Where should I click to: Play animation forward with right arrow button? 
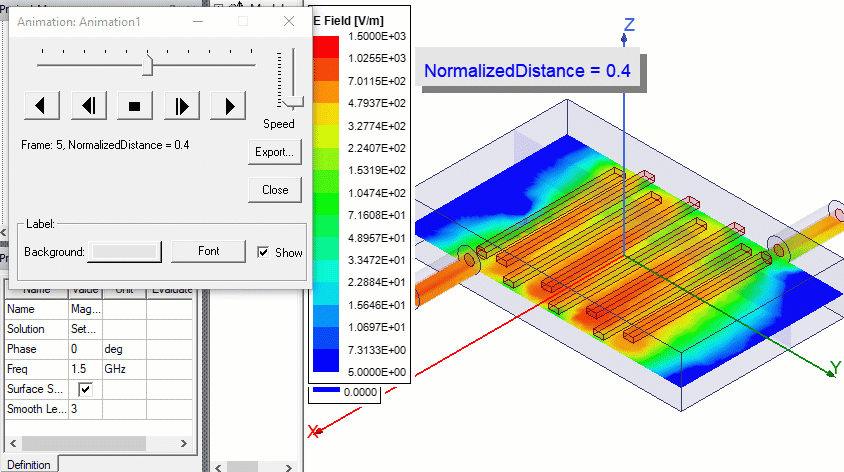point(228,105)
